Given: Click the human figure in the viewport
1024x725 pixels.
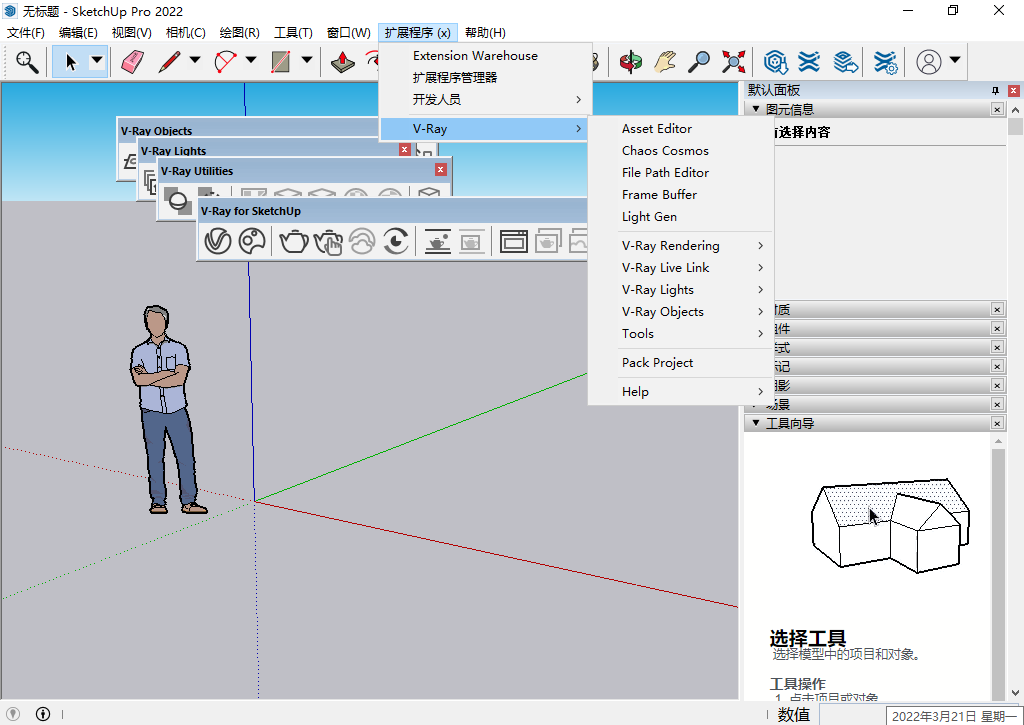Looking at the screenshot, I should [165, 410].
